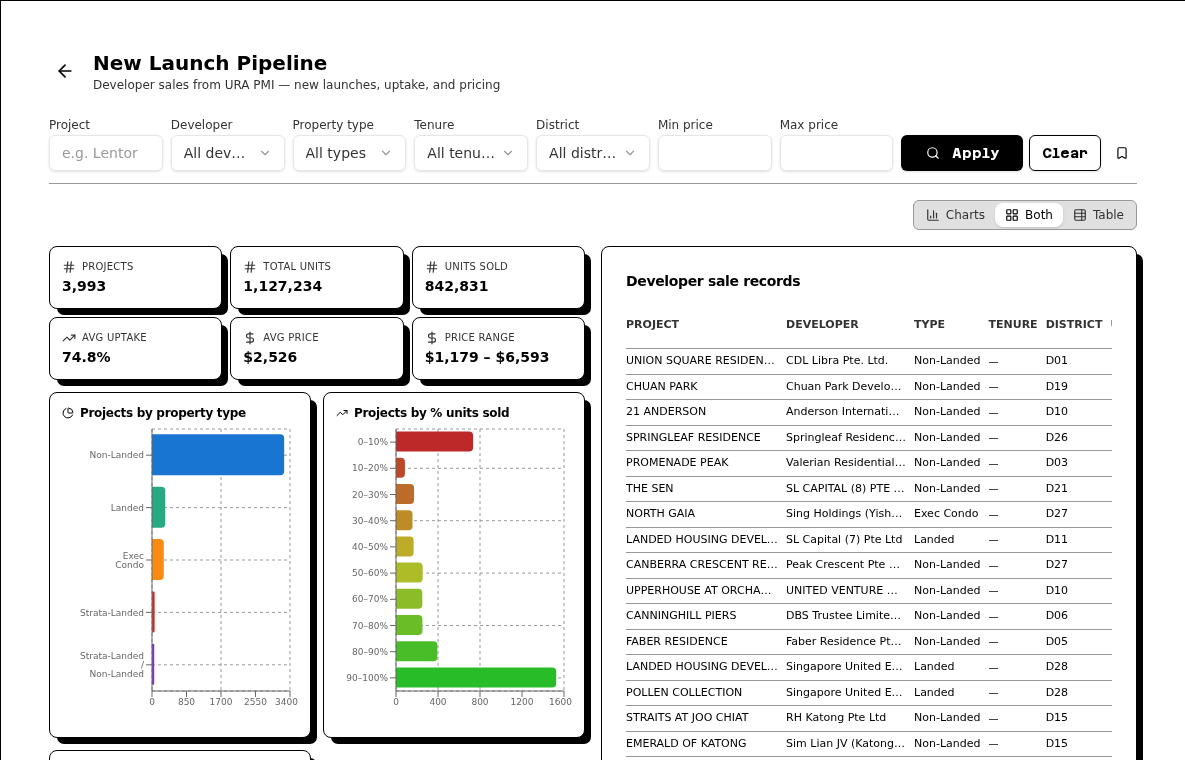Click the trend icon beside Projects by % units sold
Viewport: 1185px width, 760px height.
click(x=342, y=413)
